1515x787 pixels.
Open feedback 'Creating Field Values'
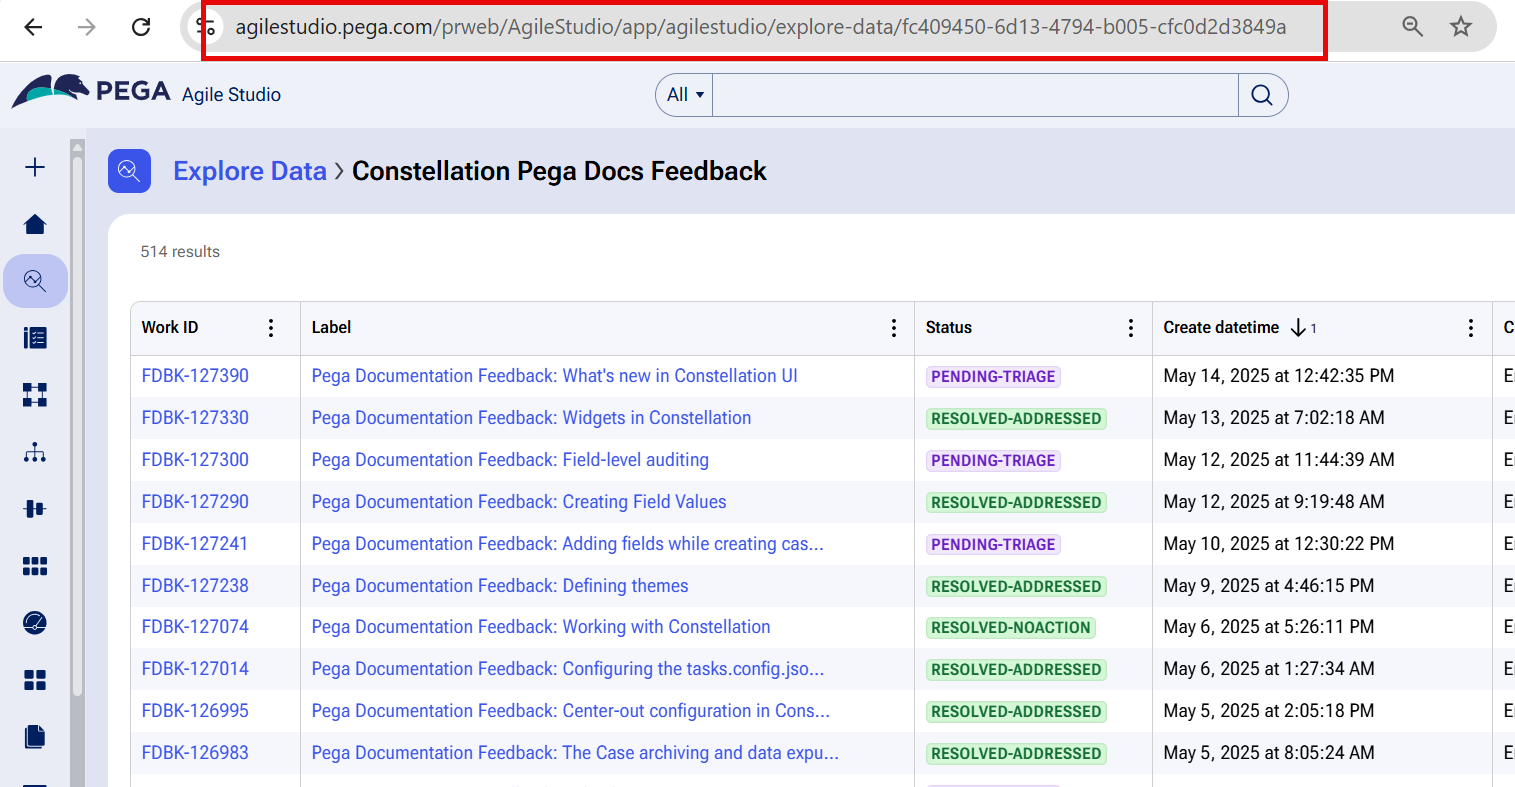(519, 502)
